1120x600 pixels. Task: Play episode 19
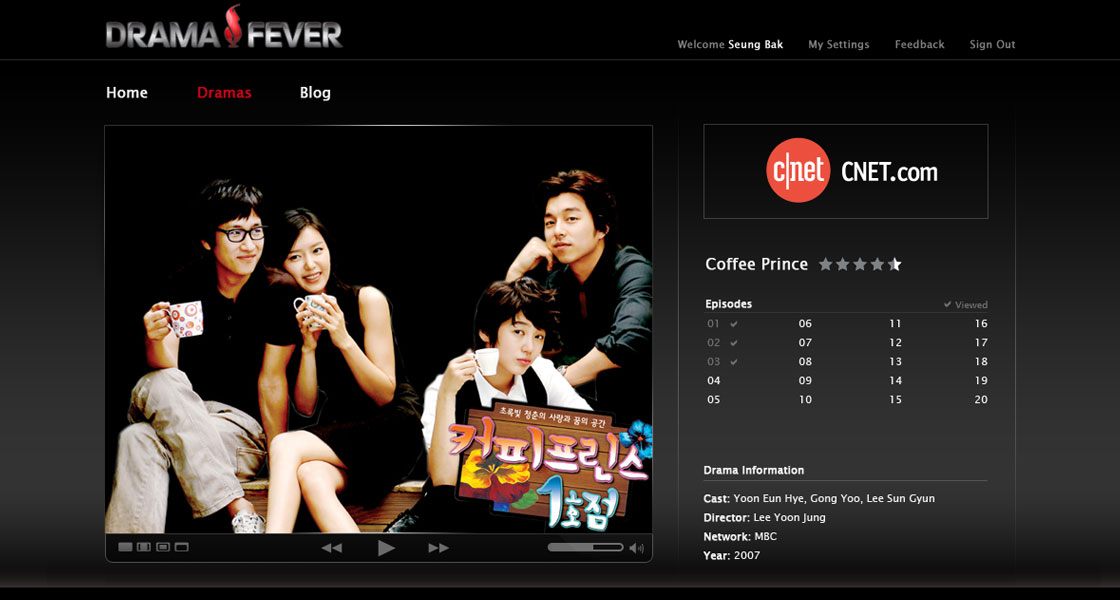click(x=981, y=381)
